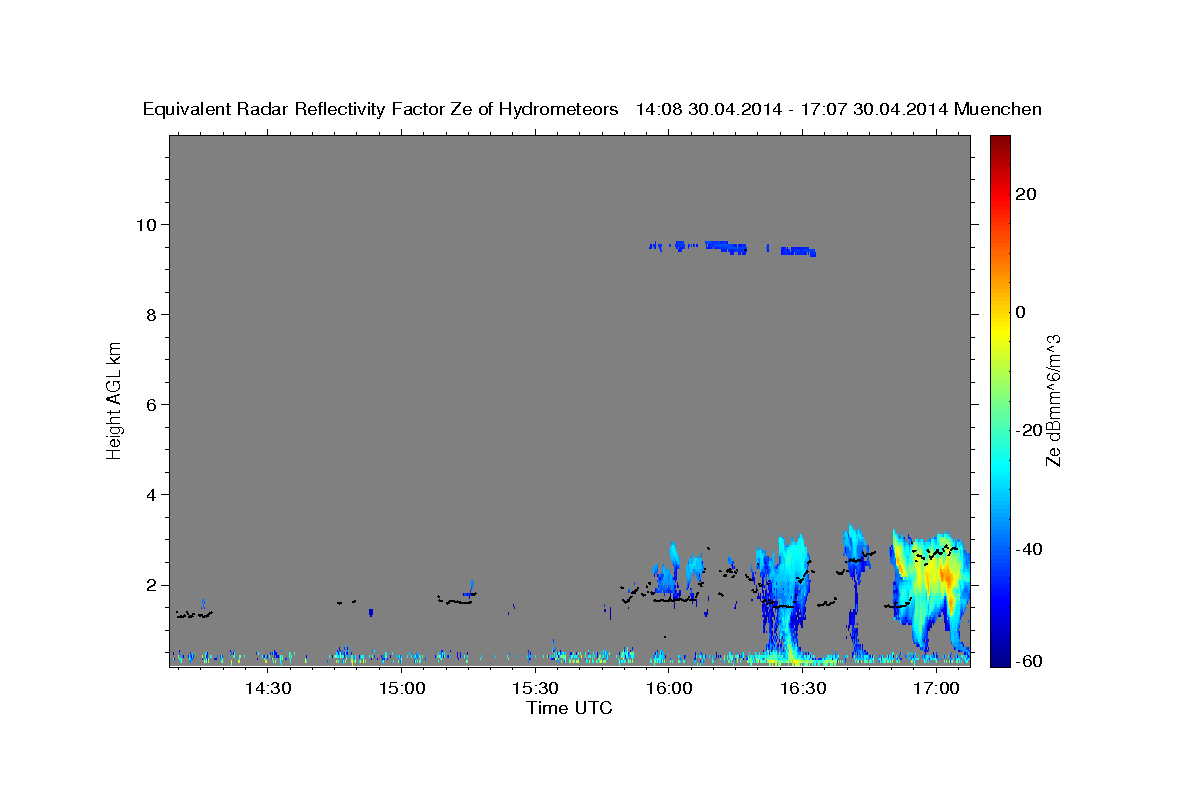Click the height axis label 2
Image resolution: width=1200 pixels, height=800 pixels.
coord(152,585)
